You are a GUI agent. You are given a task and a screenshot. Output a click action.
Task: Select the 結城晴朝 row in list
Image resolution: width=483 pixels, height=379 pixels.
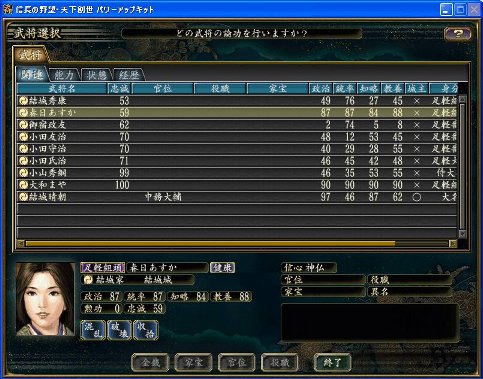[237, 197]
